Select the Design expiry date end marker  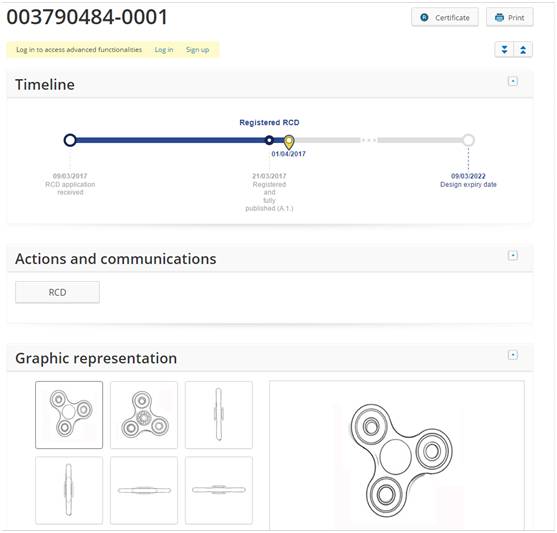(468, 140)
